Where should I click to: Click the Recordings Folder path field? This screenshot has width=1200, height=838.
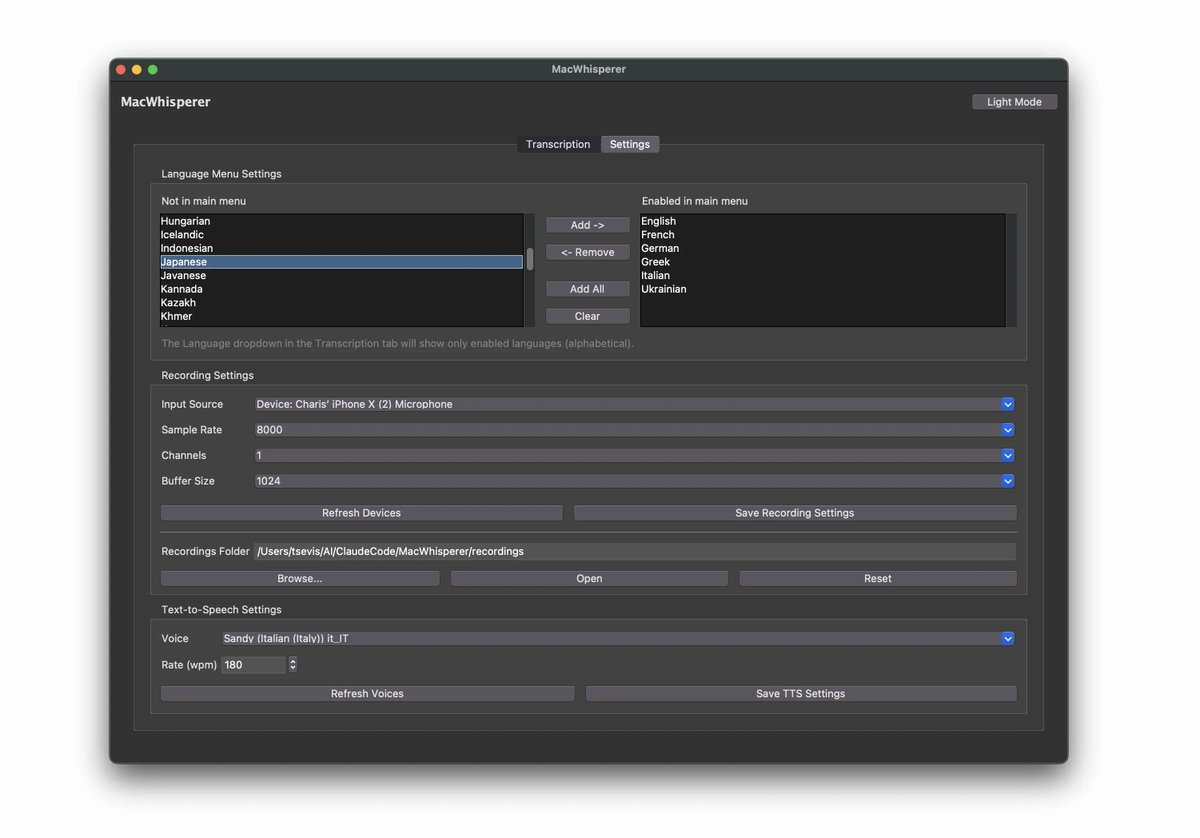tap(635, 551)
